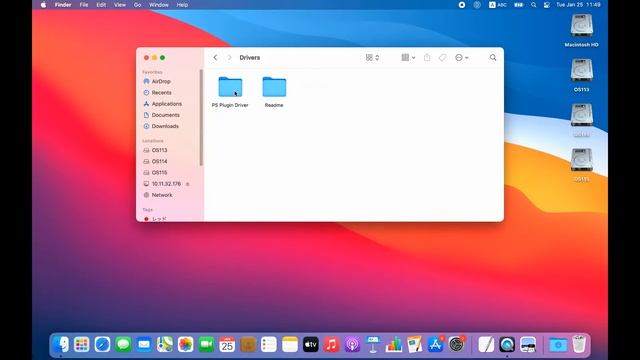This screenshot has height=360, width=640.
Task: Open the Action ellipsis menu
Action: click(x=462, y=58)
